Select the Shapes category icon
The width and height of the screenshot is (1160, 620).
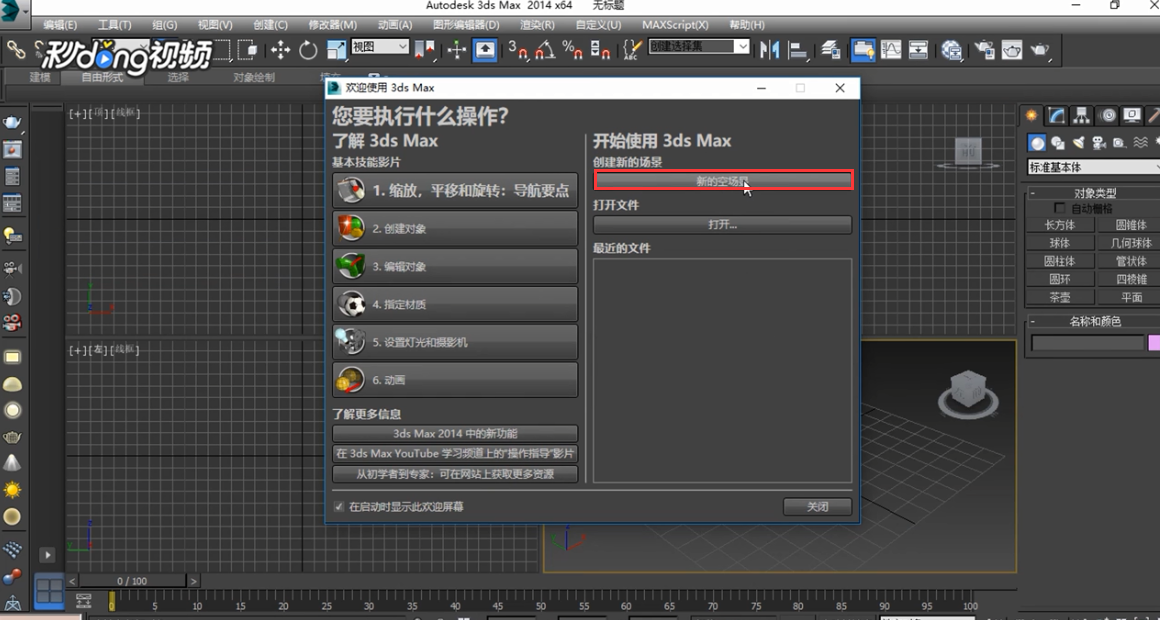[1058, 143]
